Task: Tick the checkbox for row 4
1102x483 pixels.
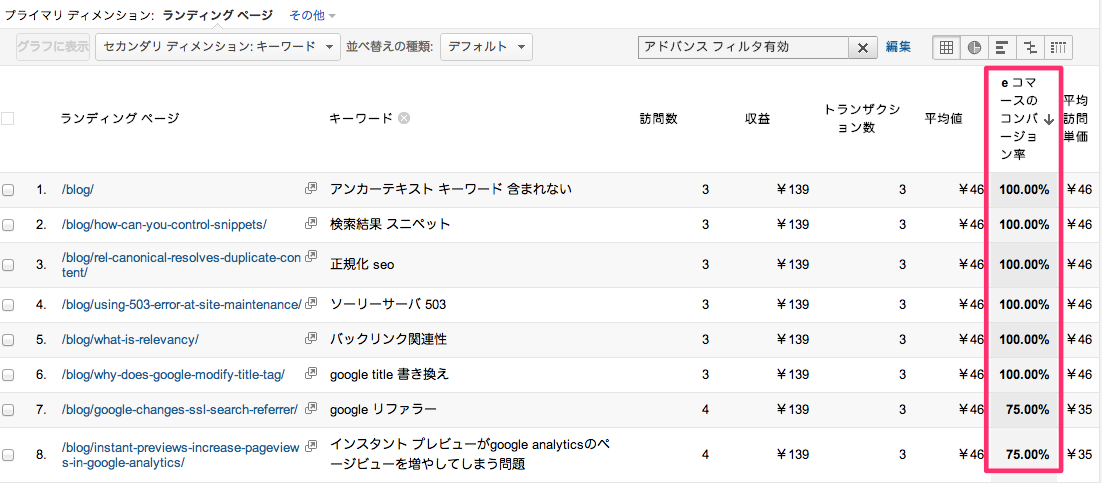Action: pos(8,304)
